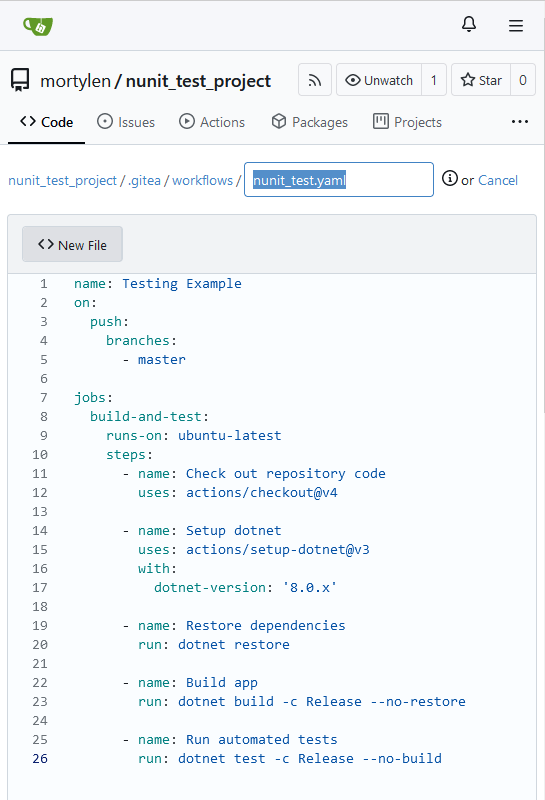Switch to the Actions tab

[x=212, y=122]
